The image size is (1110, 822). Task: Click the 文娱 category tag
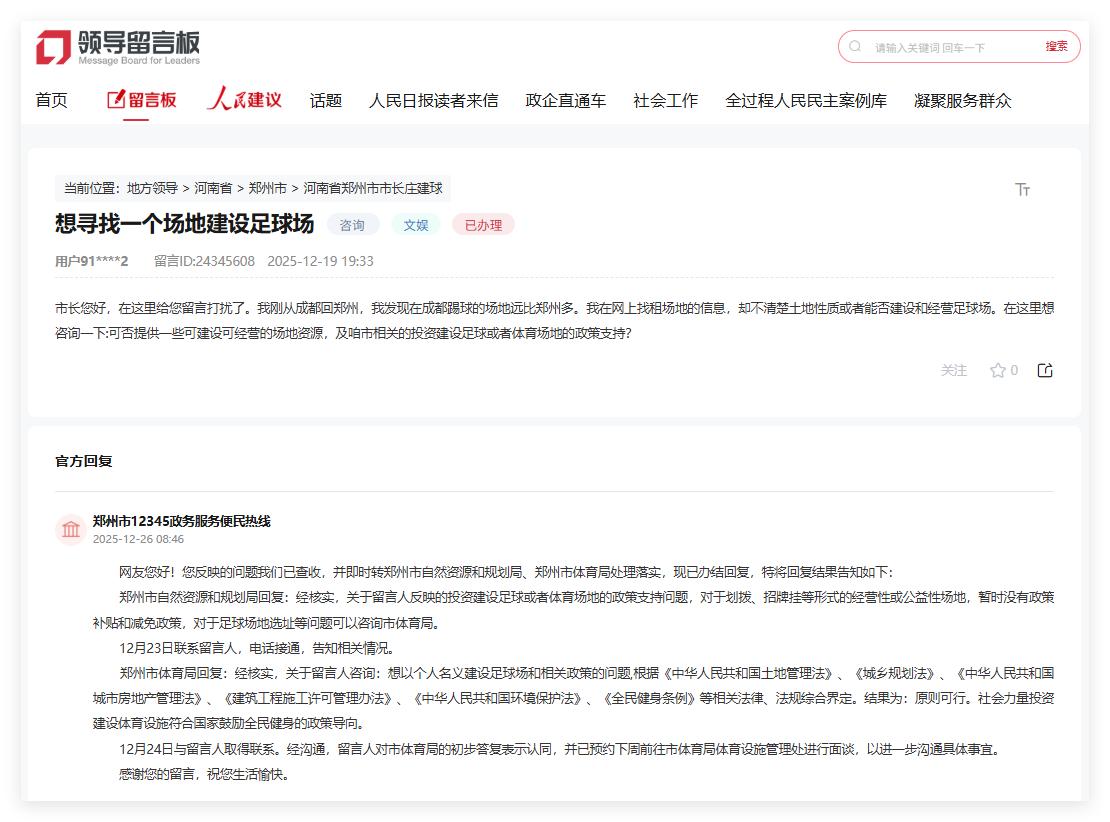coord(415,225)
